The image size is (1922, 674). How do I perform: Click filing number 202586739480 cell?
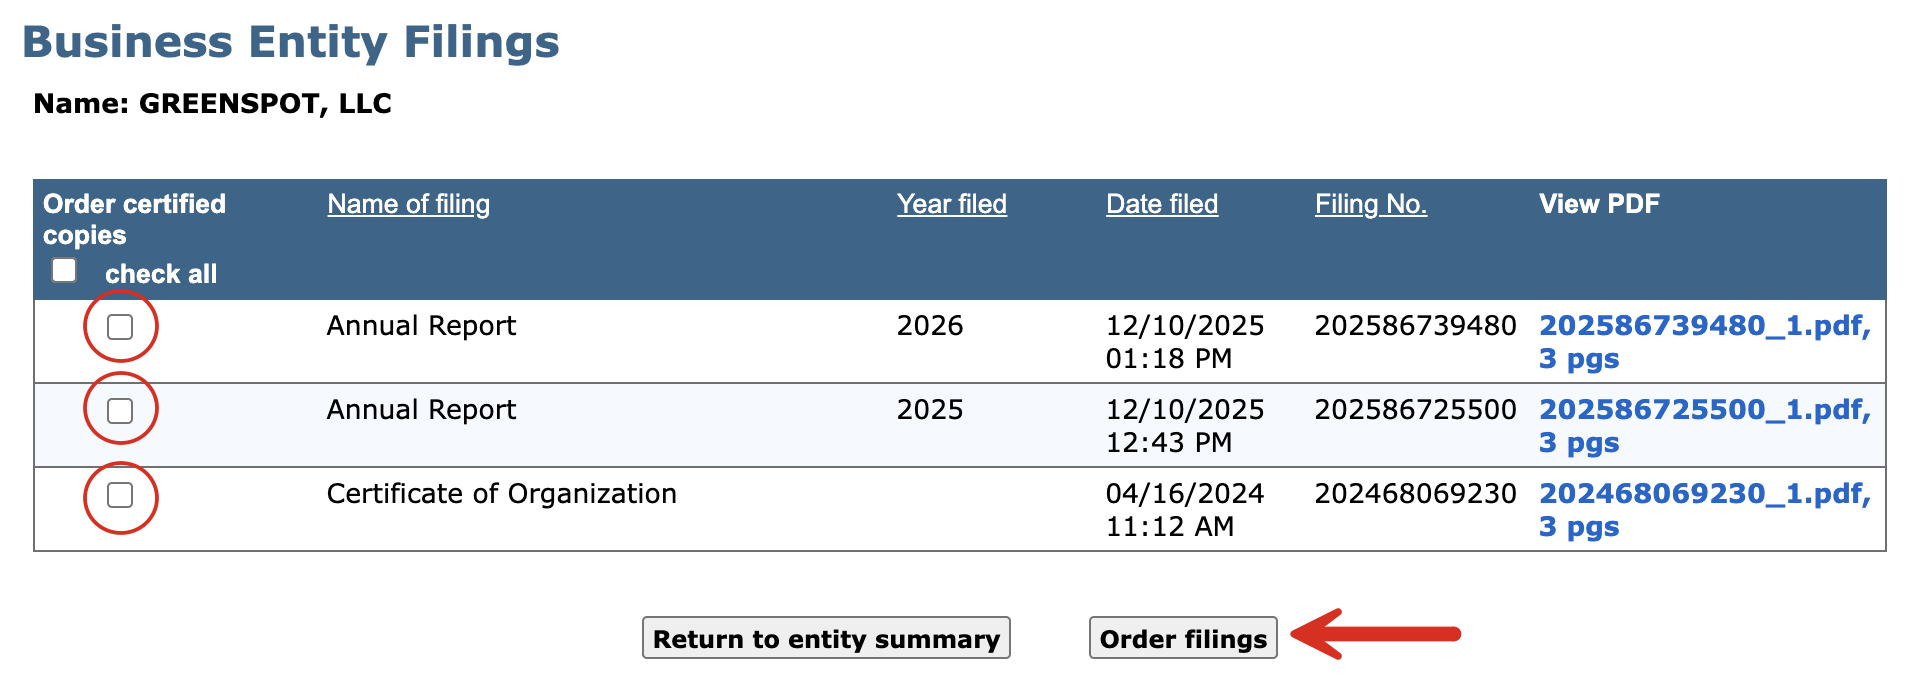1415,326
